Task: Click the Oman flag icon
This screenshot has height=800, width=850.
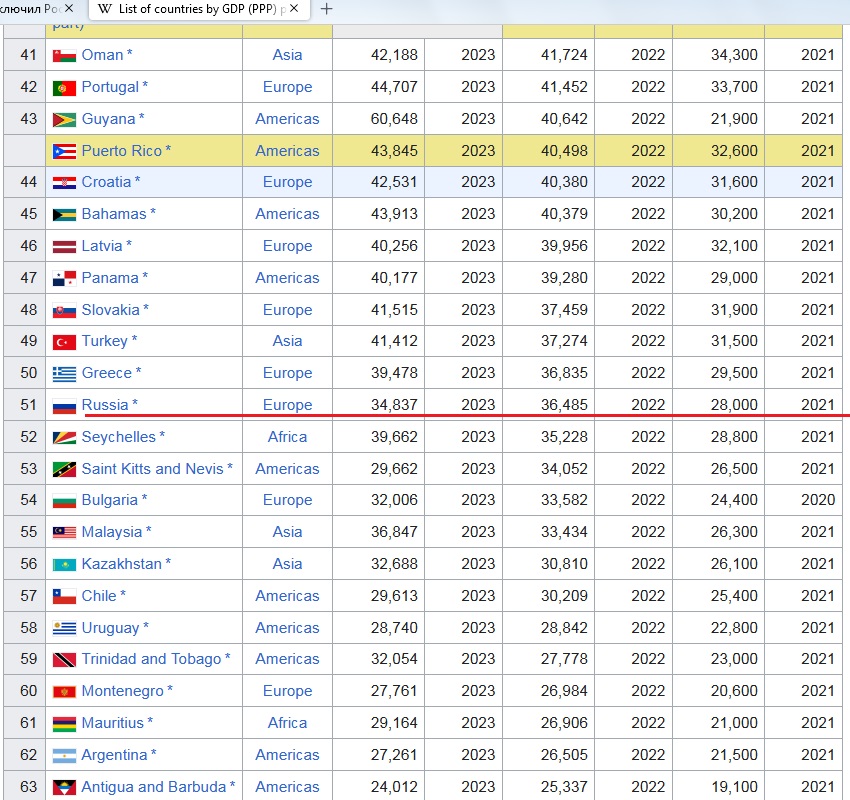Action: [x=64, y=56]
